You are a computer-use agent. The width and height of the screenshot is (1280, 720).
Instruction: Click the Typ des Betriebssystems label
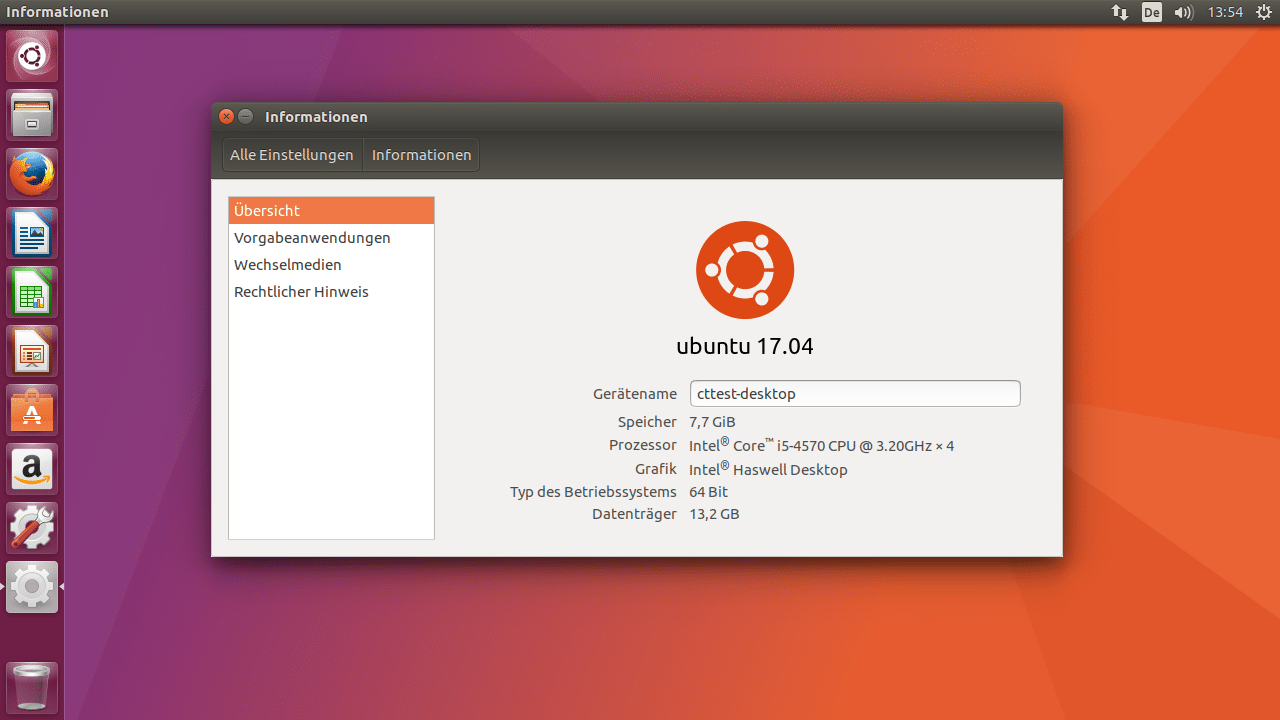click(x=593, y=492)
